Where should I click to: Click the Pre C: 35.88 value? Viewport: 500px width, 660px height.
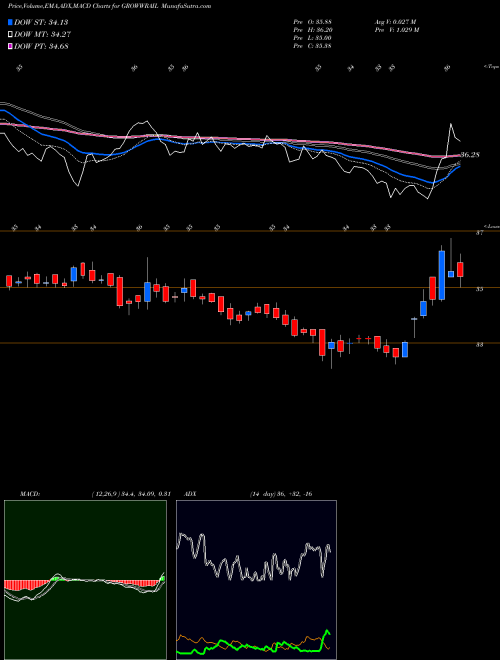tap(312, 46)
